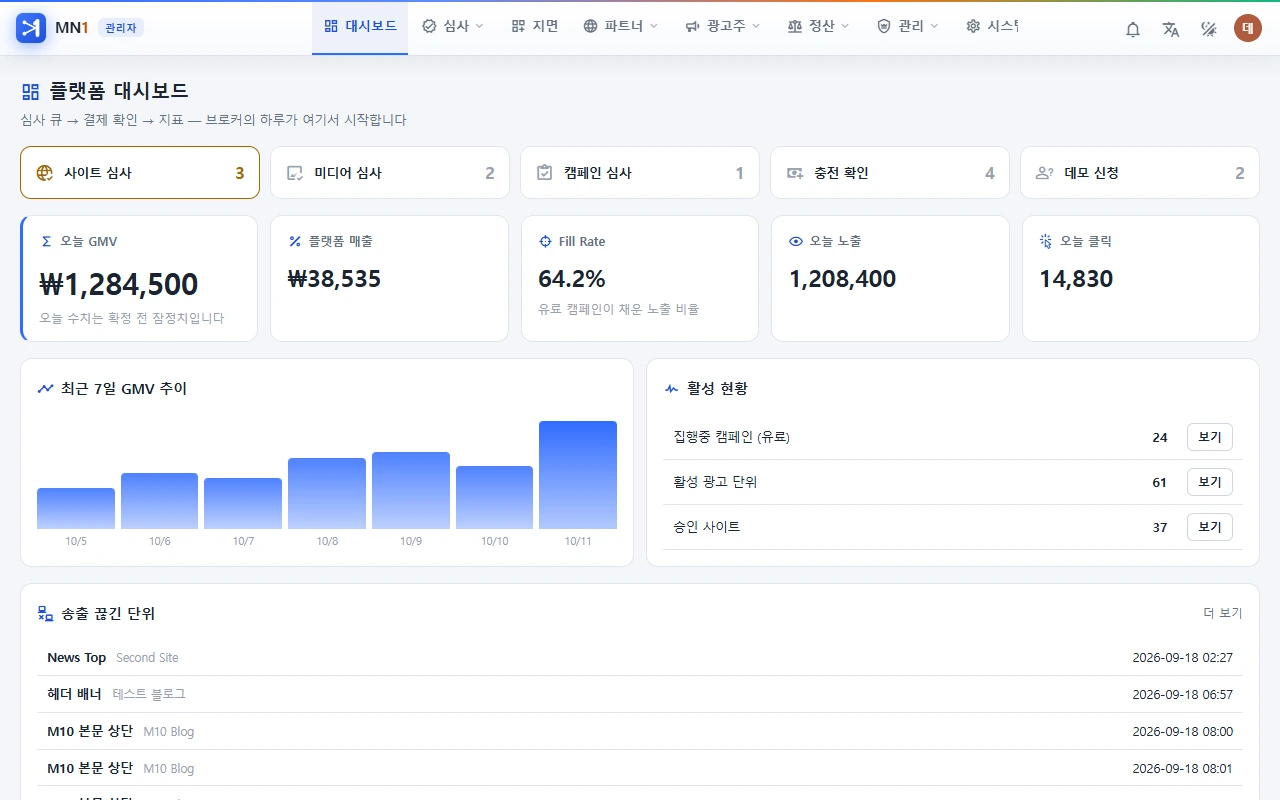Click 더 보기 link in 송출 끊긴 단위

click(x=1223, y=613)
